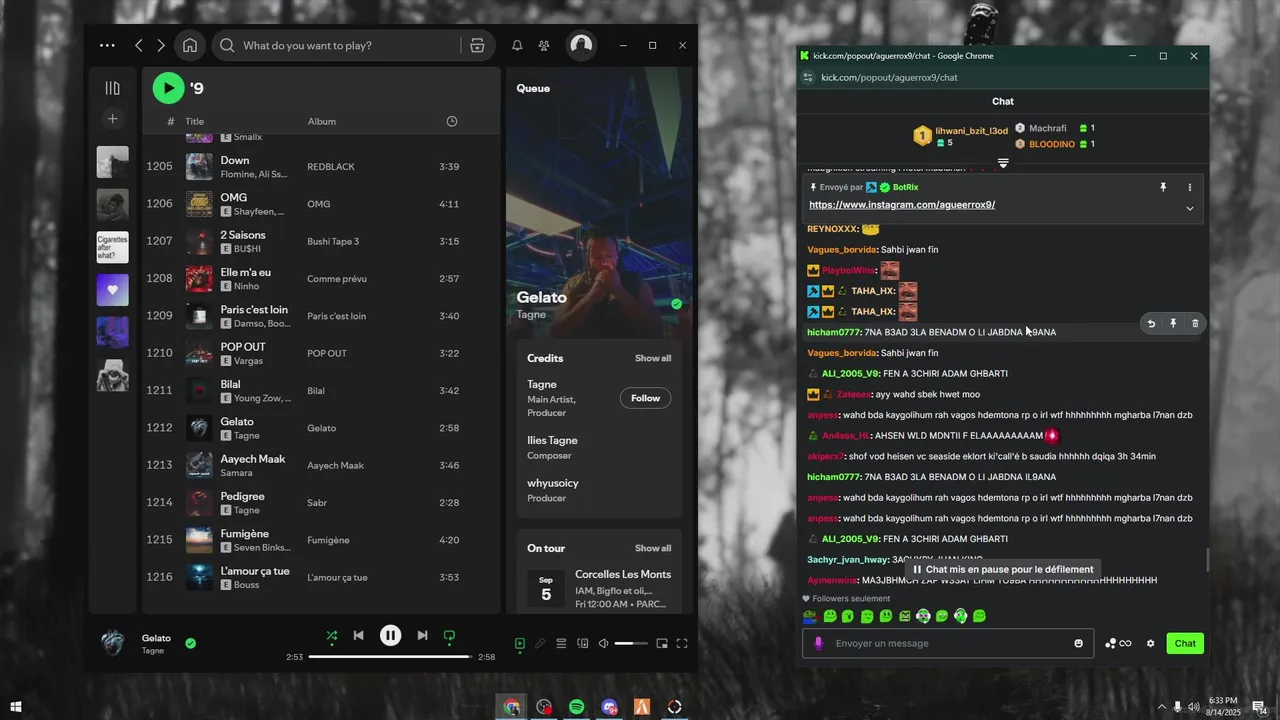The image size is (1280, 720).
Task: Click the duration clock column header
Action: (x=452, y=121)
